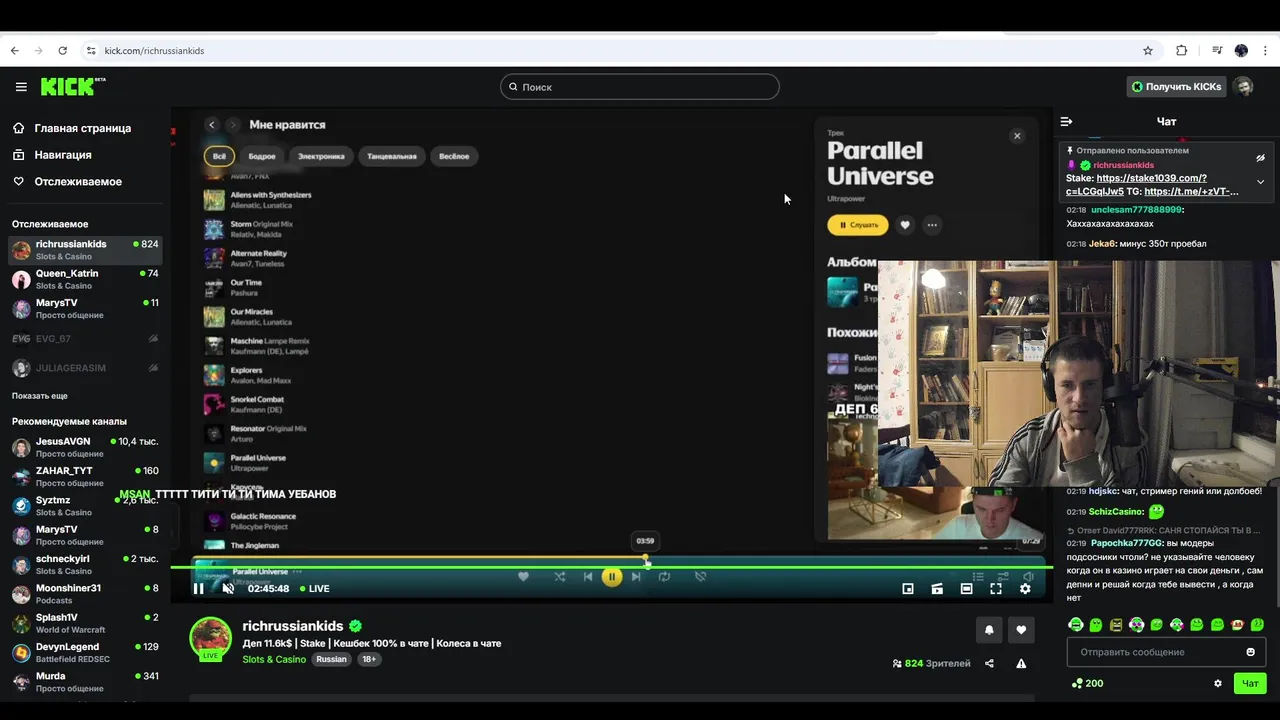The image size is (1280, 720).
Task: Open the Queen_Katrin channel in the sidebar
Action: pos(85,279)
